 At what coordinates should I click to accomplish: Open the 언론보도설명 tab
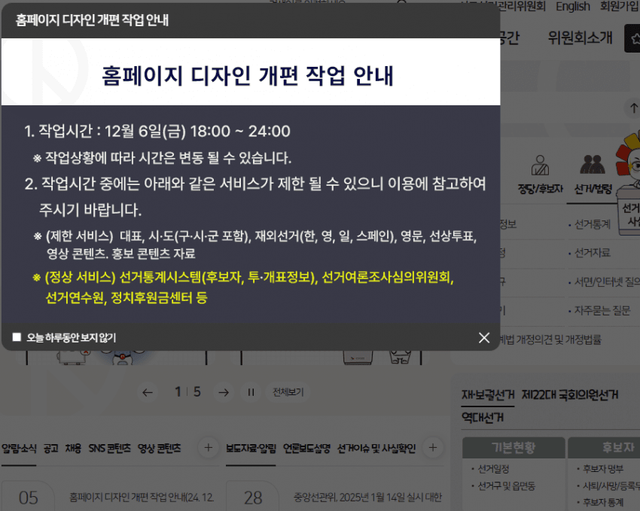tap(306, 448)
